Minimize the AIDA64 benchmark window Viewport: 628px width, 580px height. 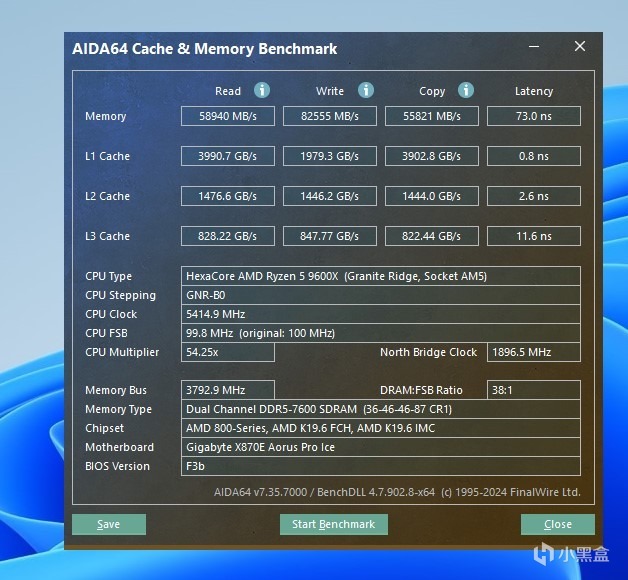[x=534, y=46]
